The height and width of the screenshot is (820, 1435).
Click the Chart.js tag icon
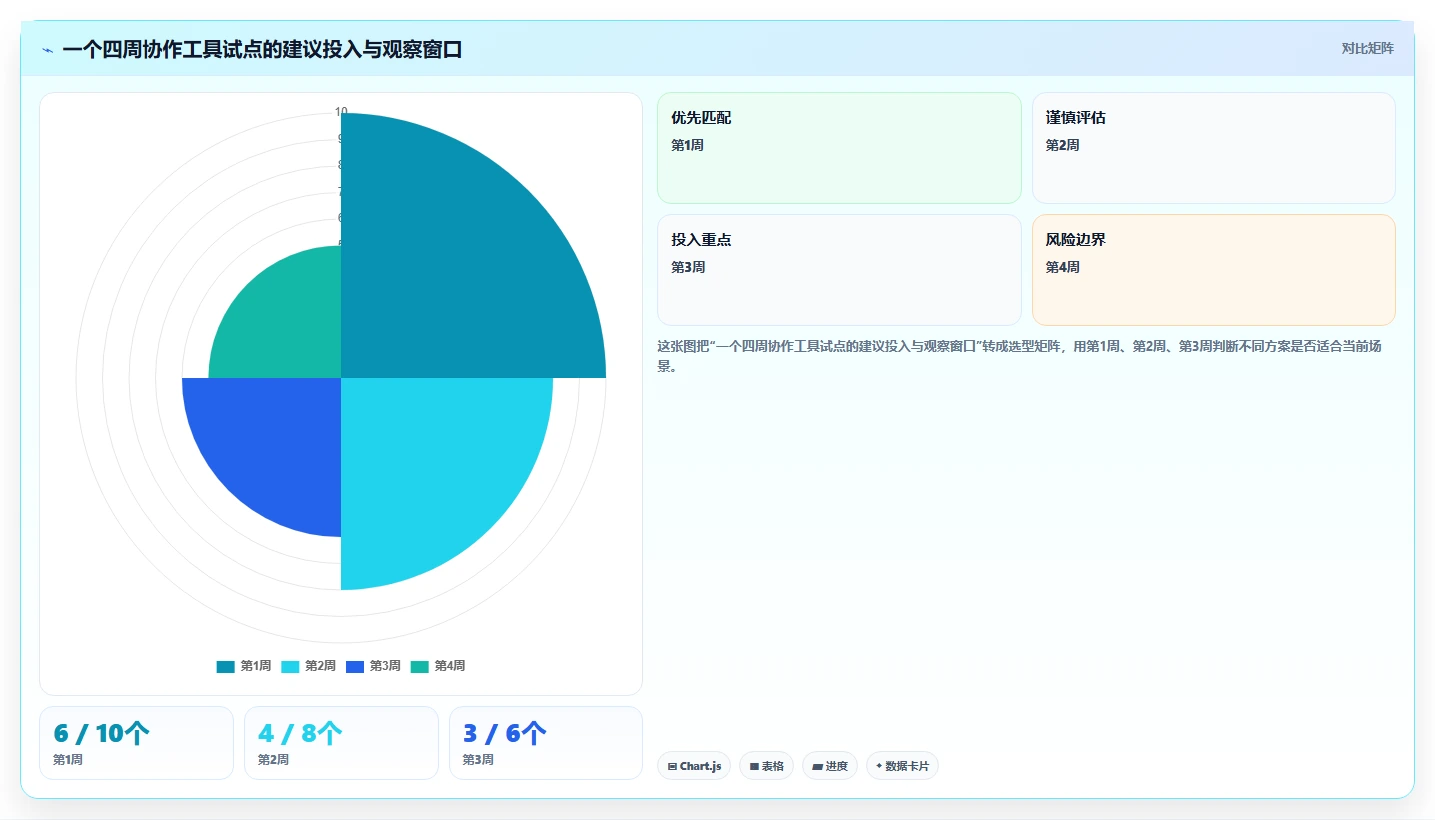[x=672, y=767]
